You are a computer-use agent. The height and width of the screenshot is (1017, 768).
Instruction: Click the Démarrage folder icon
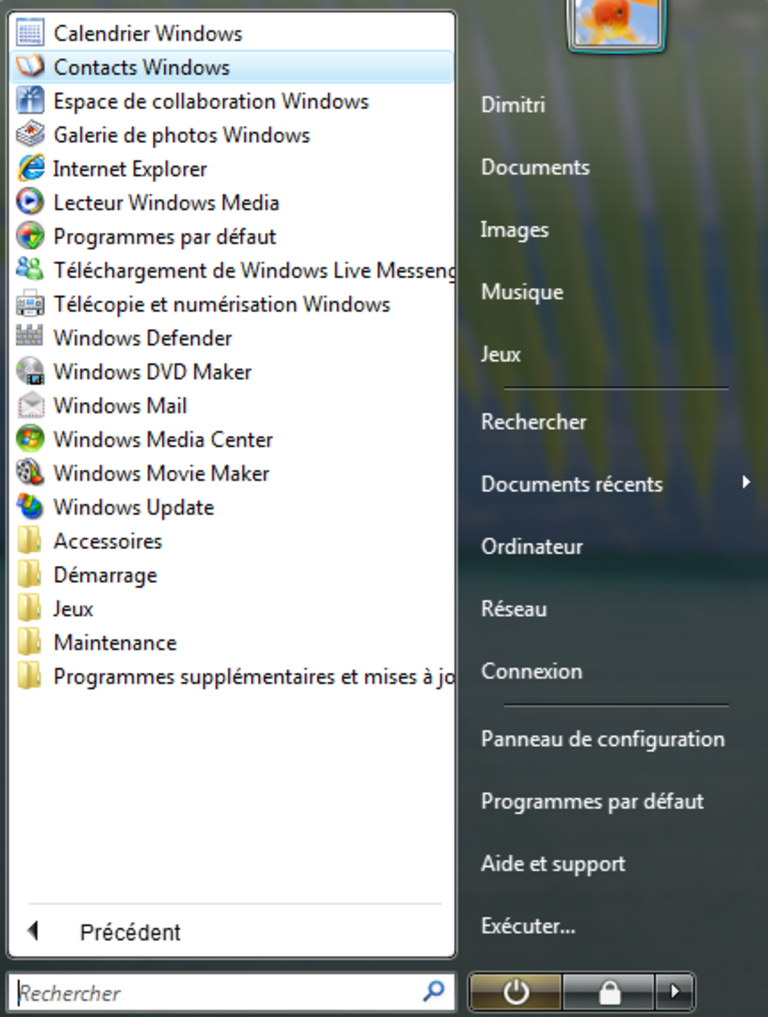30,574
